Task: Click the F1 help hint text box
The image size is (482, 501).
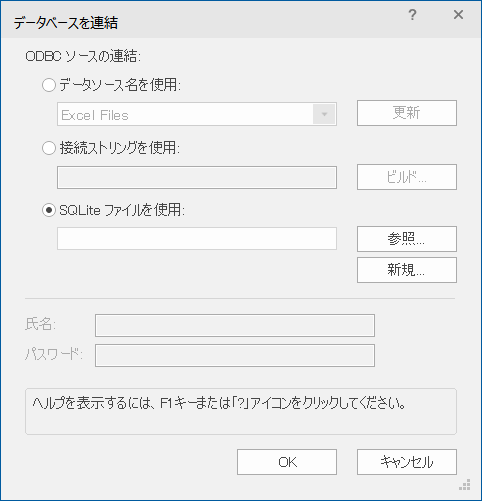Action: (x=241, y=411)
